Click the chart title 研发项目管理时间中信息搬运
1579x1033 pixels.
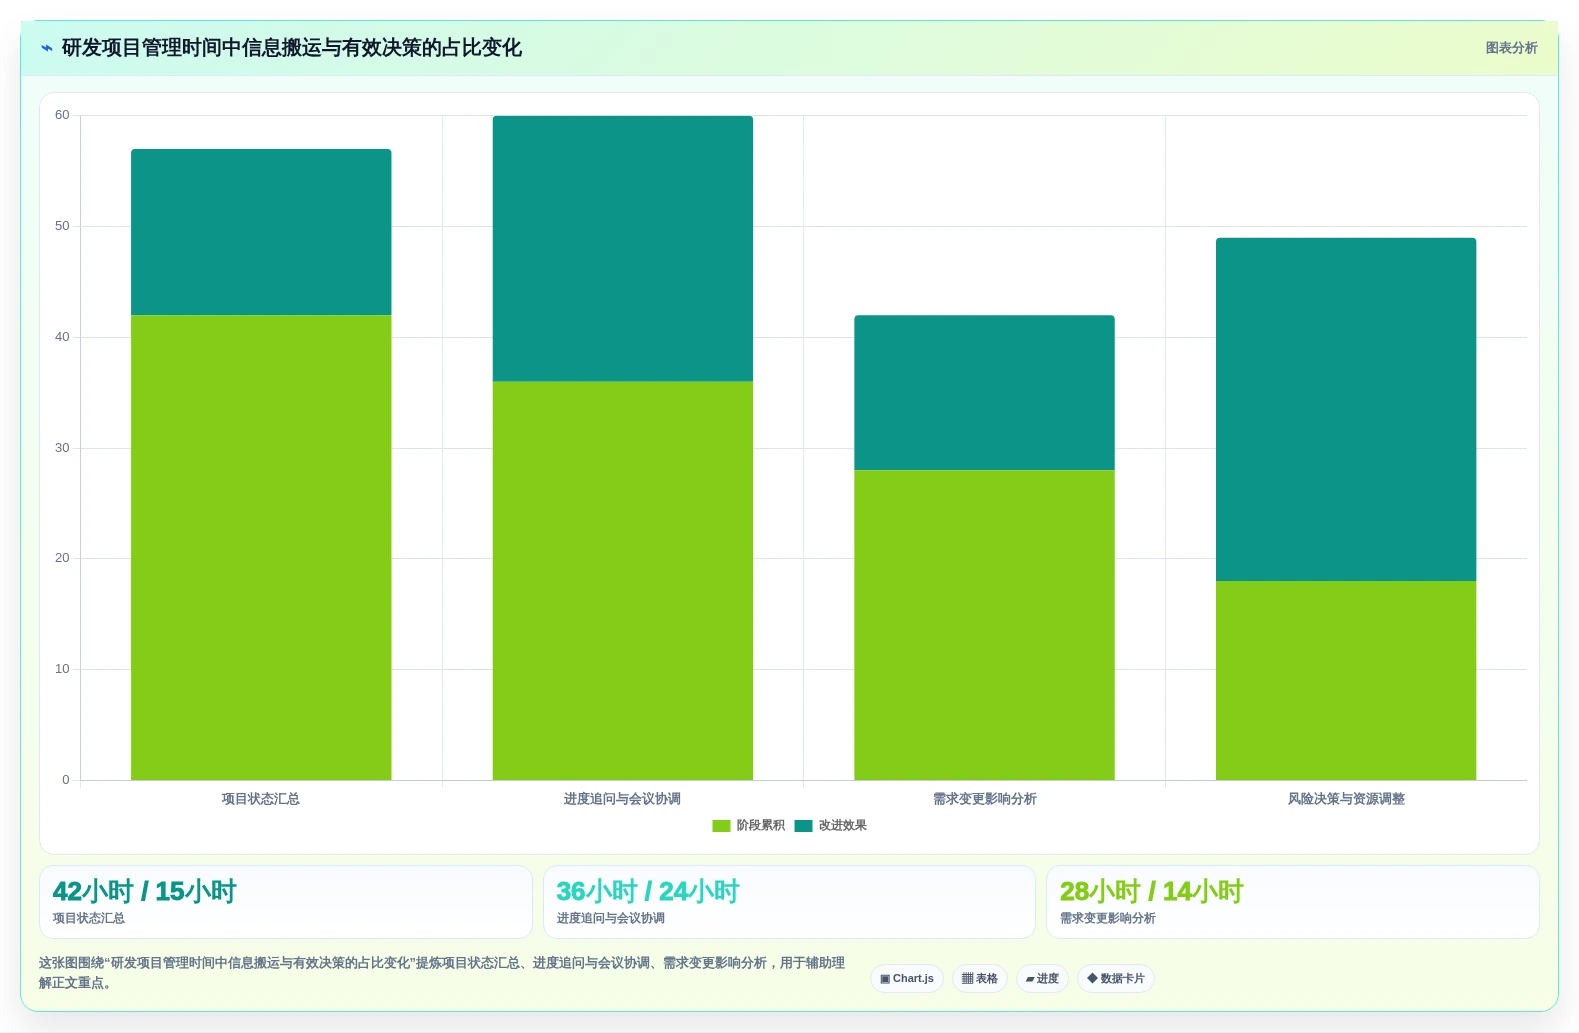click(291, 48)
